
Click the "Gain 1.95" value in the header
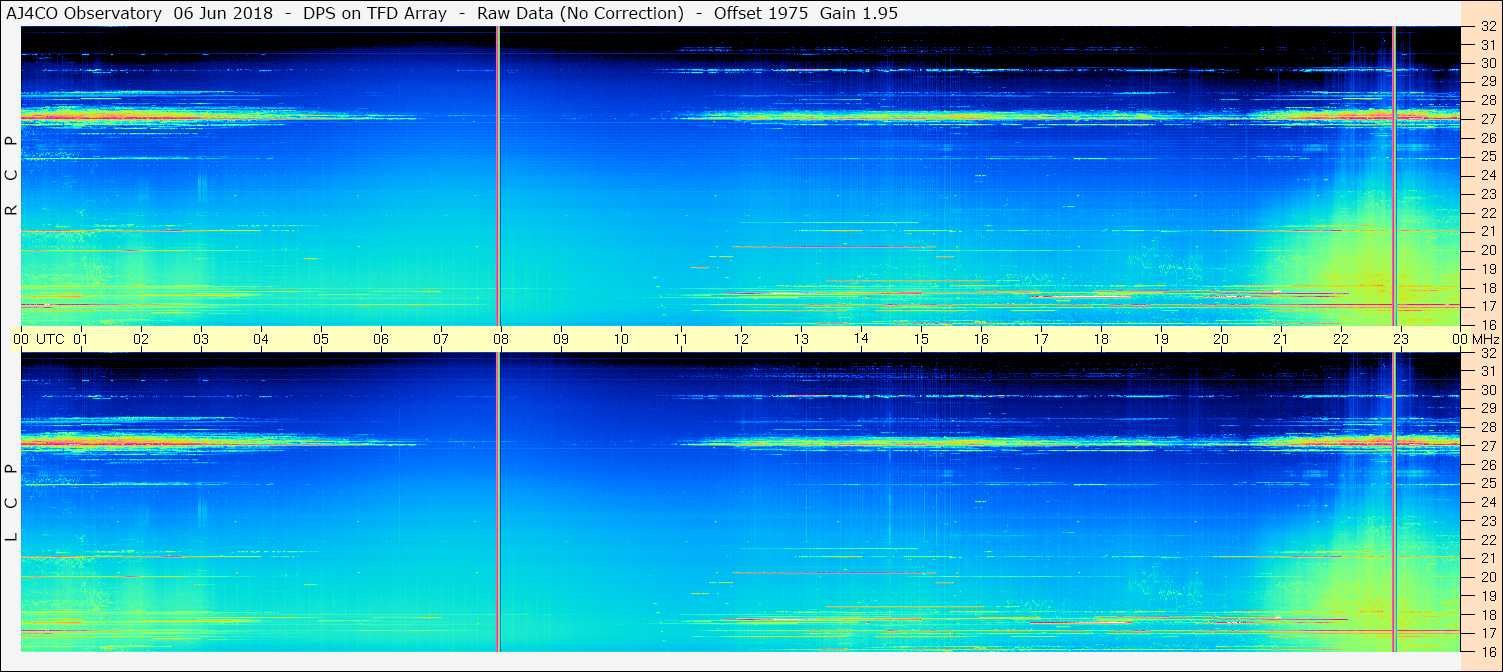pos(859,13)
